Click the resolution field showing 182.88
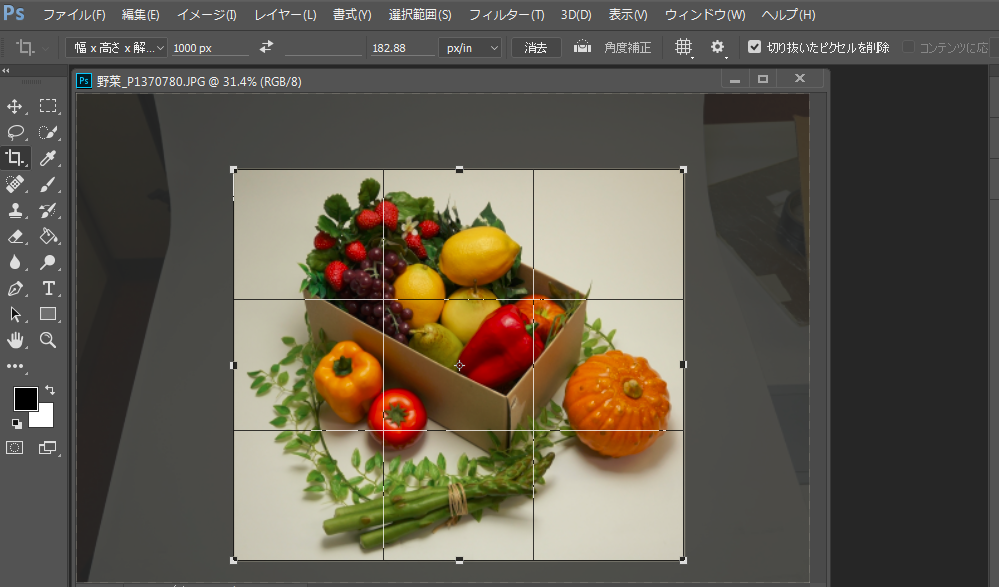This screenshot has width=999, height=587. 402,48
